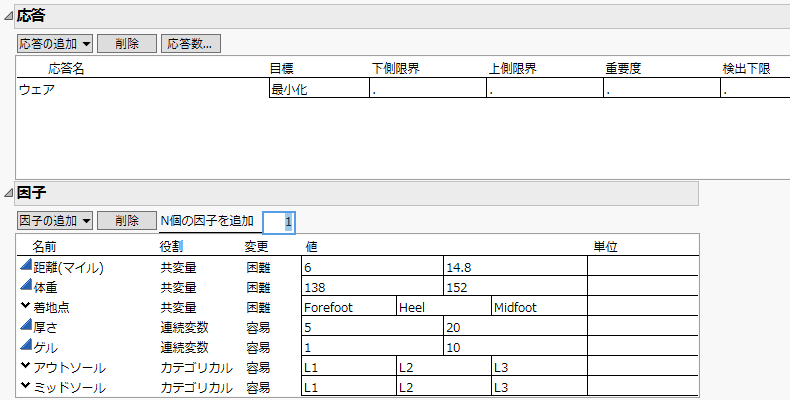
Task: Open the 最小化 goal cell
Action: pos(319,89)
